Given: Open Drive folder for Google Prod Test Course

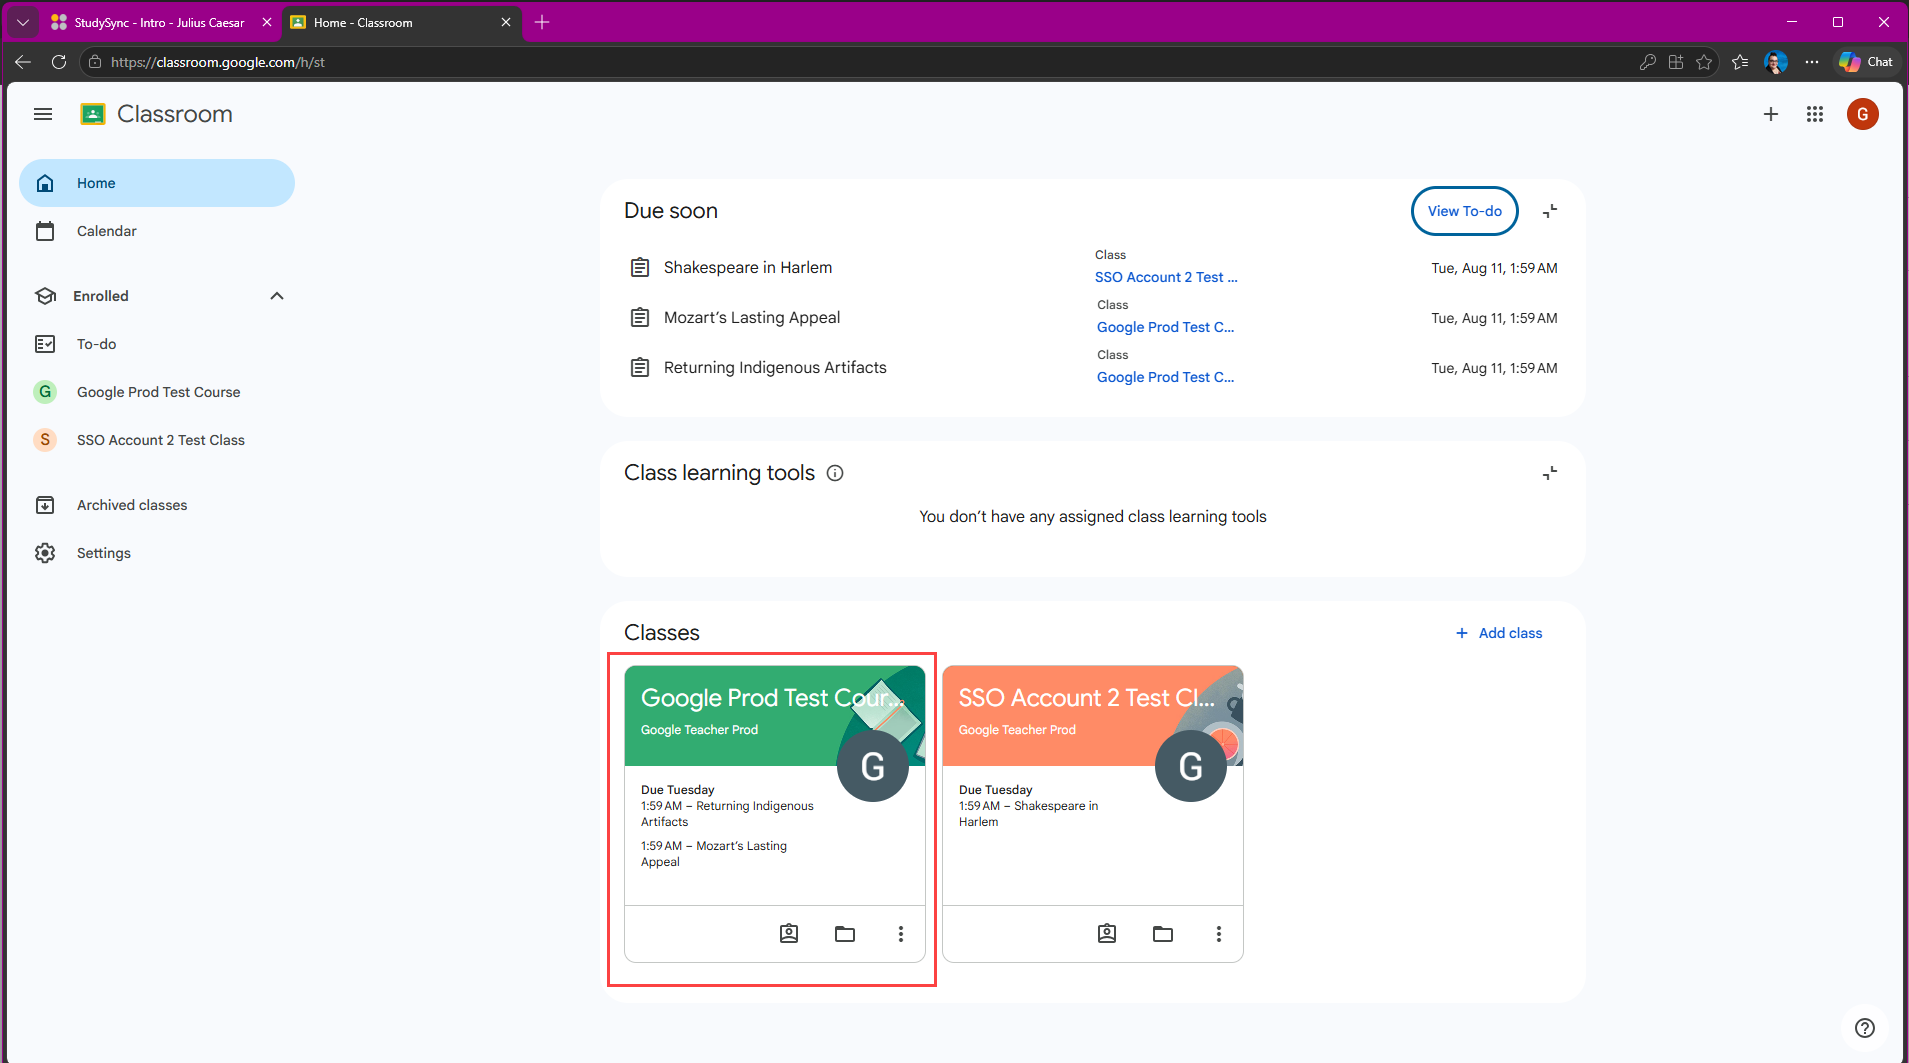Looking at the screenshot, I should (x=845, y=934).
